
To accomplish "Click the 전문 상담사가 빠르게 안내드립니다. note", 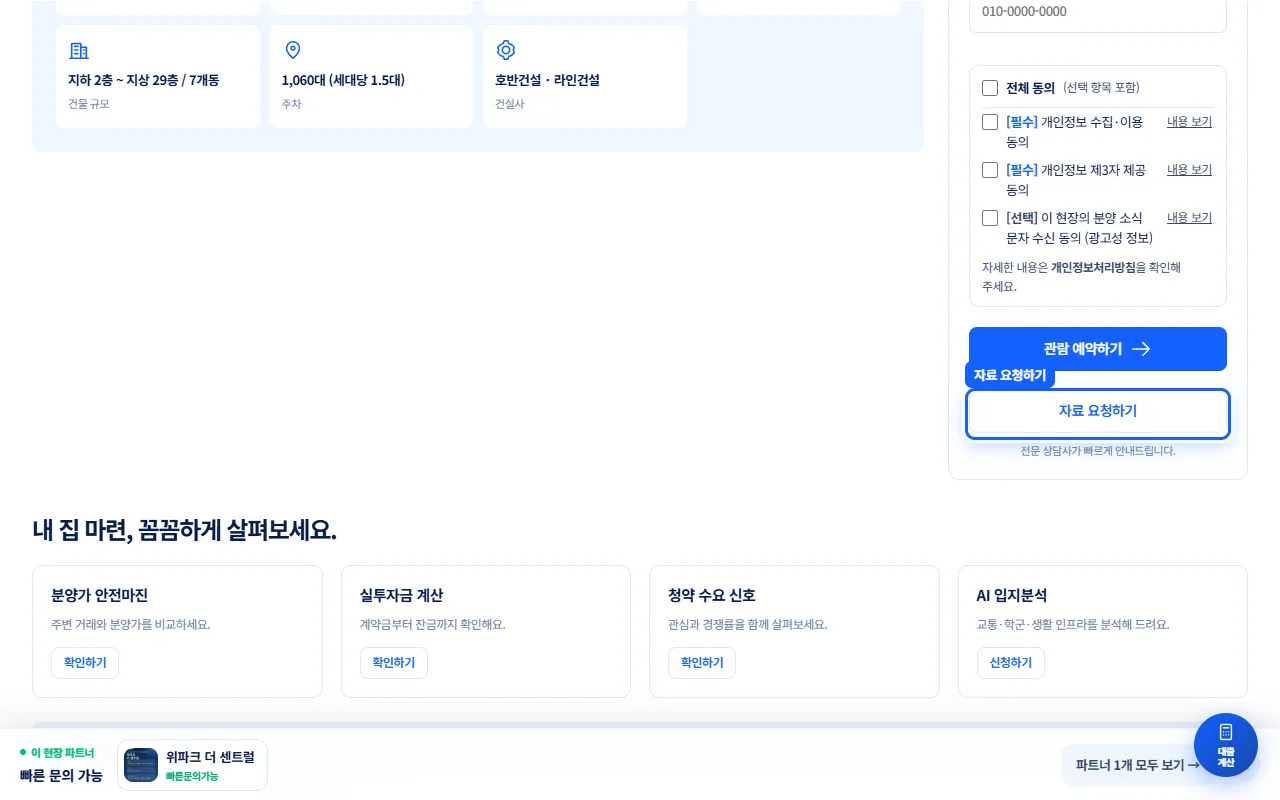I will tap(1098, 451).
